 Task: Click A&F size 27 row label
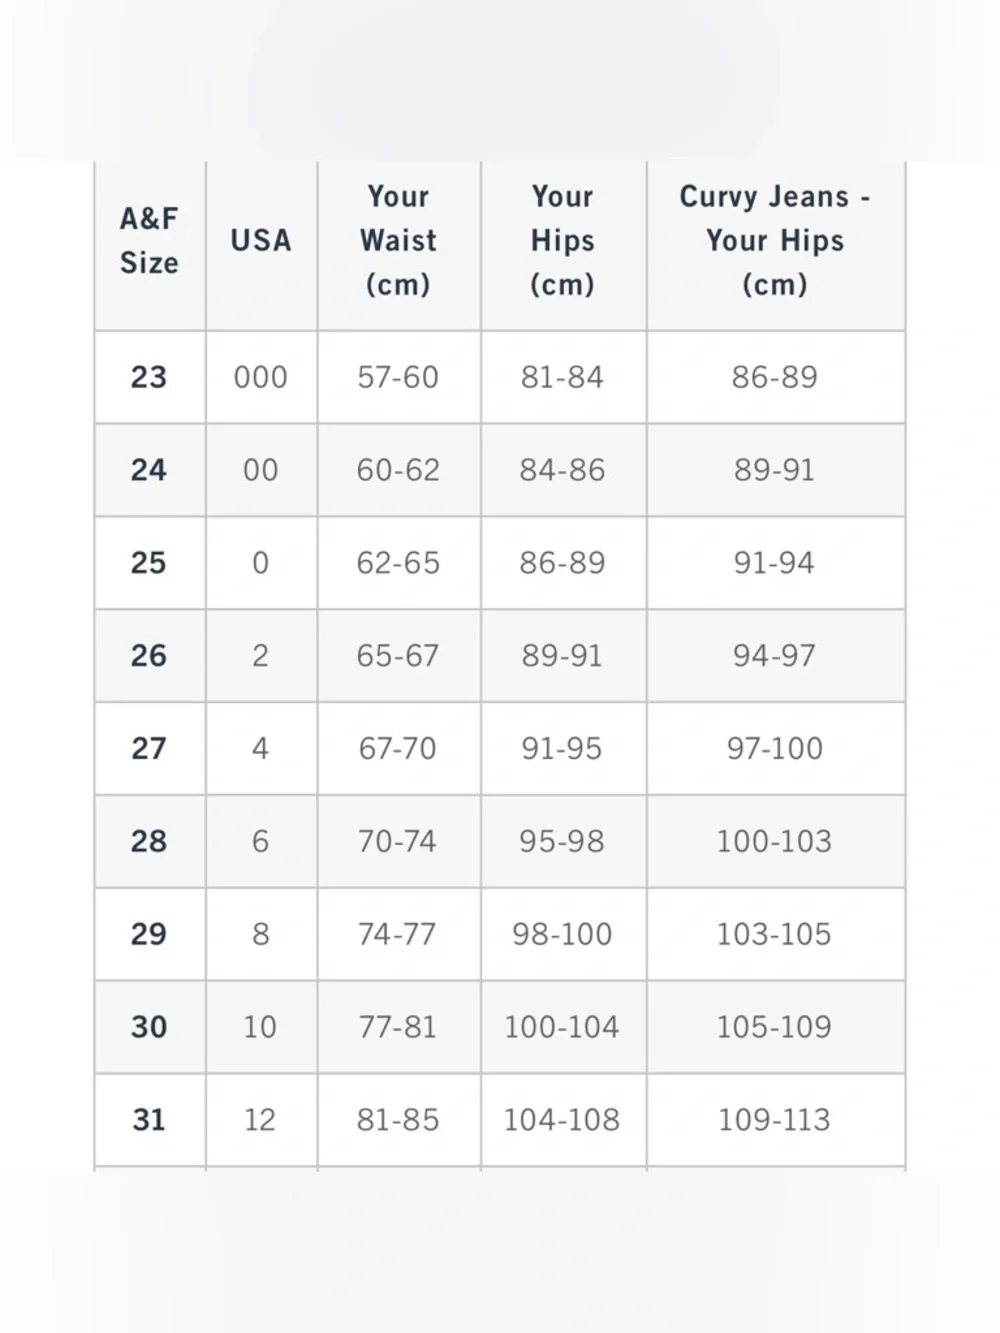click(x=149, y=748)
